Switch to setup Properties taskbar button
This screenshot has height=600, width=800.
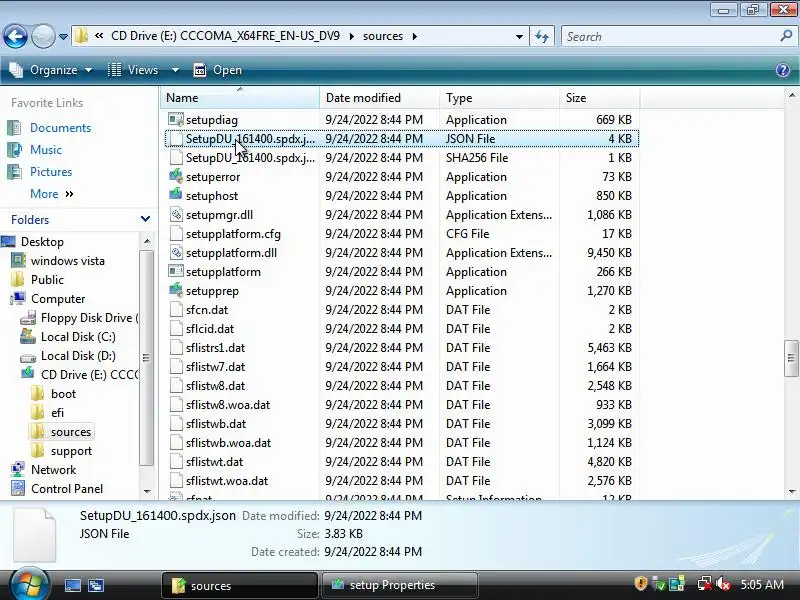click(399, 585)
